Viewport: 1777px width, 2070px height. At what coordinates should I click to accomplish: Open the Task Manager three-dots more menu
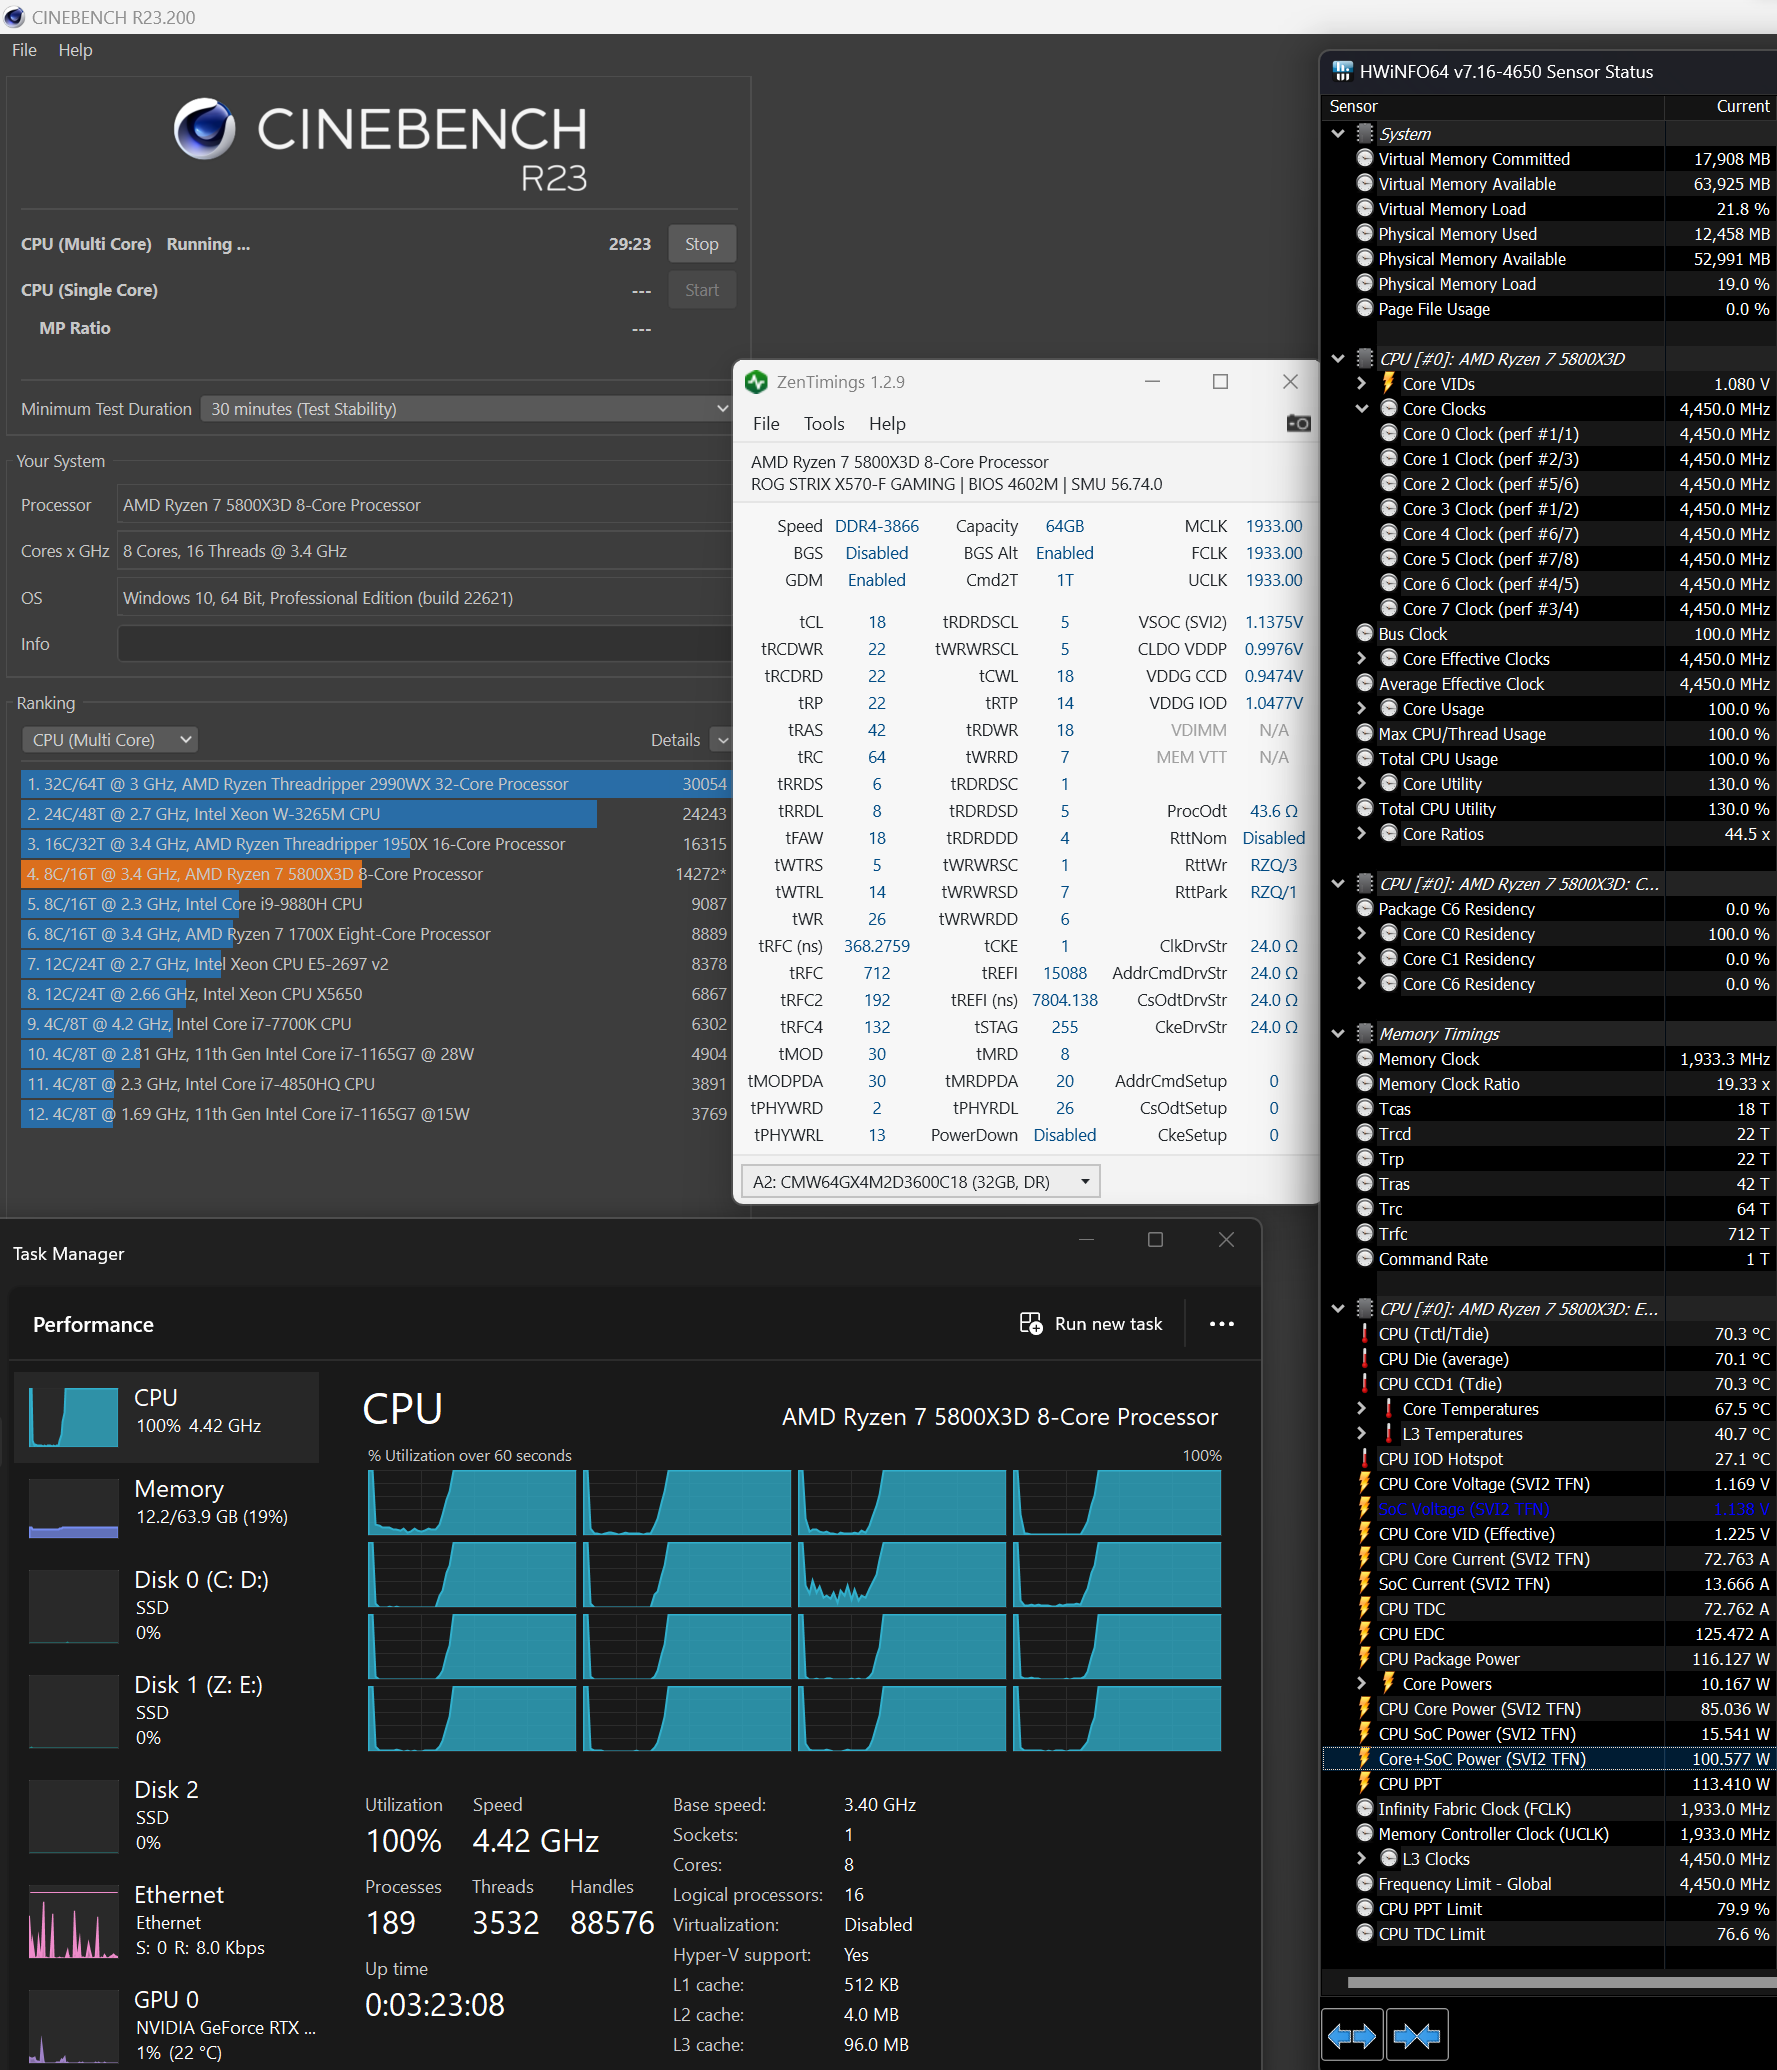1221,1323
